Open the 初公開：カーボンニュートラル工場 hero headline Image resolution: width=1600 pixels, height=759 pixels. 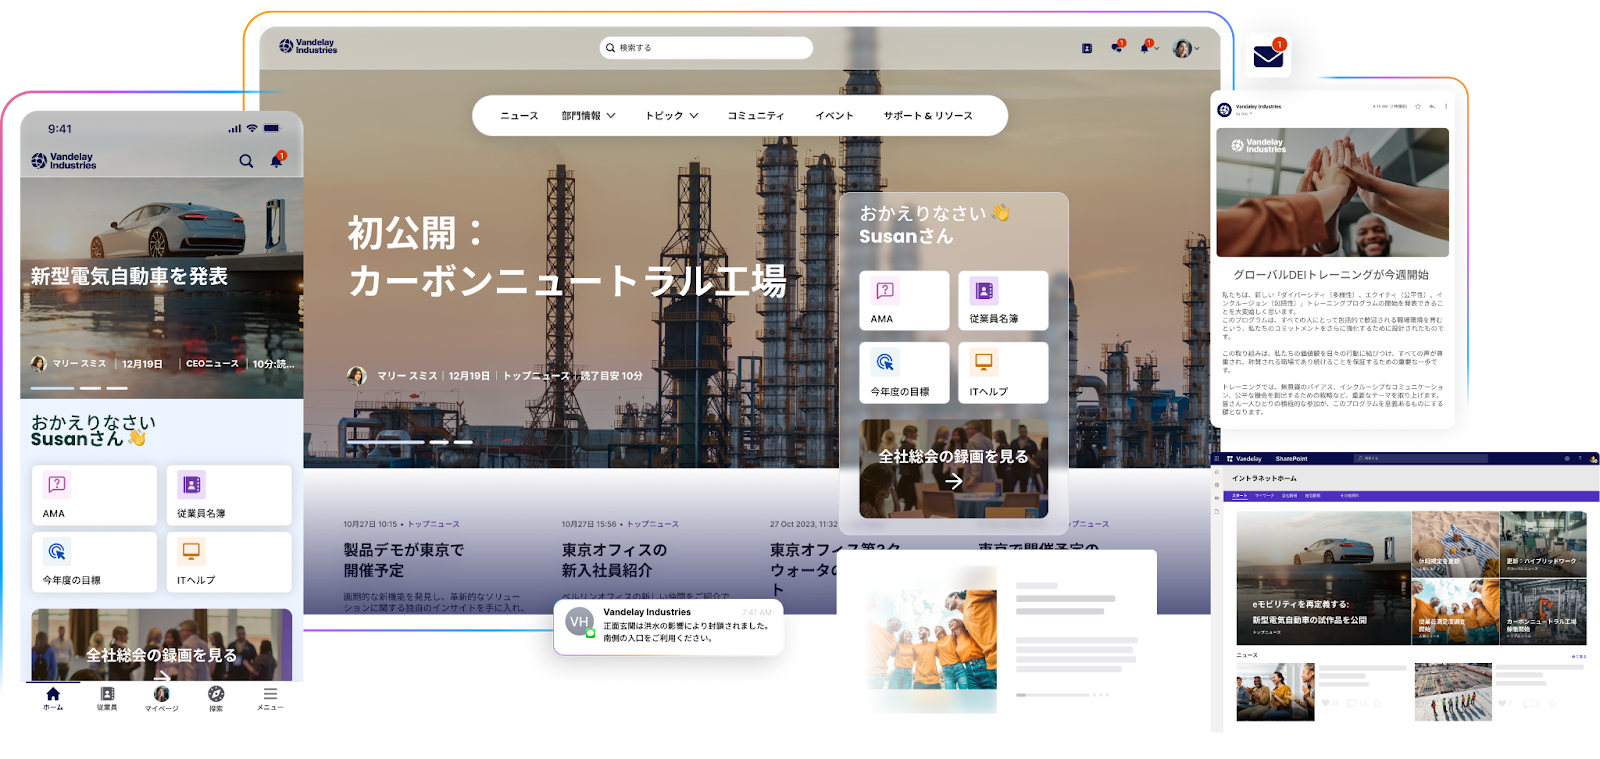pyautogui.click(x=567, y=257)
